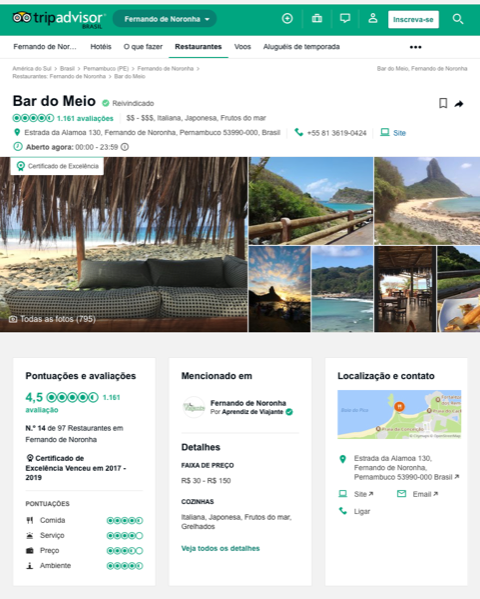Open the location map preview
Viewport: 480px width, 599px height.
tap(399, 414)
